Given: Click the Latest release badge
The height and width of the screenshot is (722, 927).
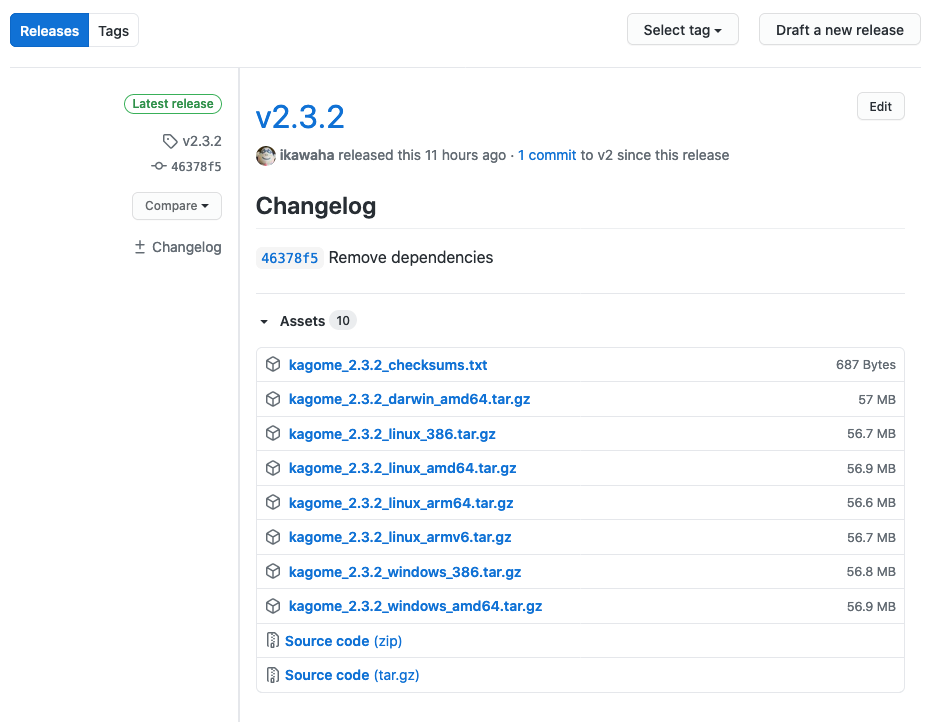Looking at the screenshot, I should [x=173, y=103].
